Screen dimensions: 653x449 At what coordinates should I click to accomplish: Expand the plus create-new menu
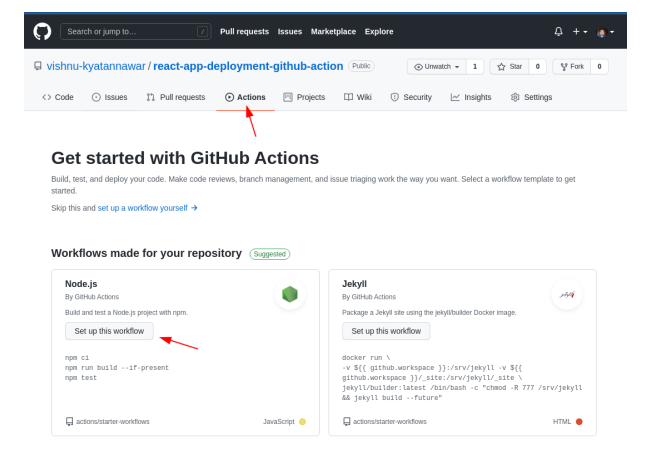579,31
